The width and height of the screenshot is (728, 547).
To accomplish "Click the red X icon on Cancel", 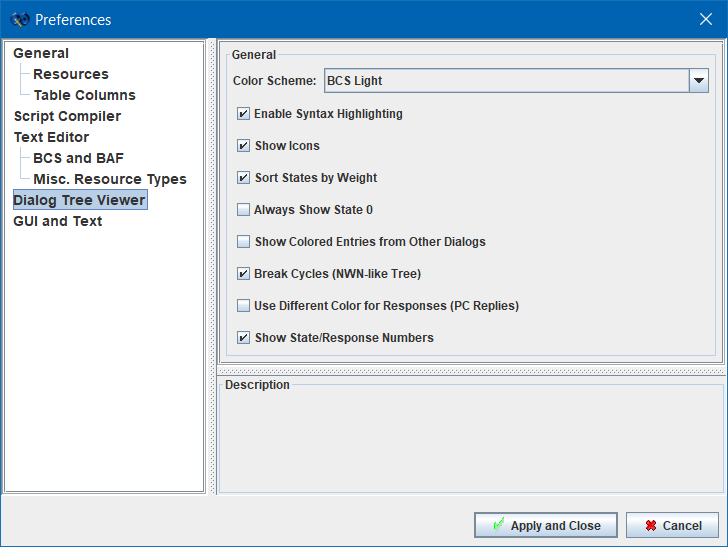I will click(x=651, y=525).
